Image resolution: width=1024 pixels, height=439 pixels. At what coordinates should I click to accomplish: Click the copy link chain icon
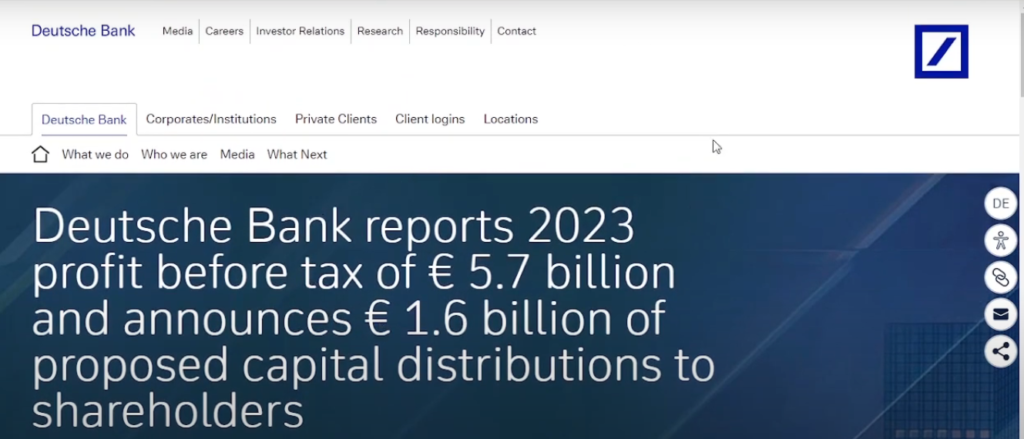click(999, 277)
